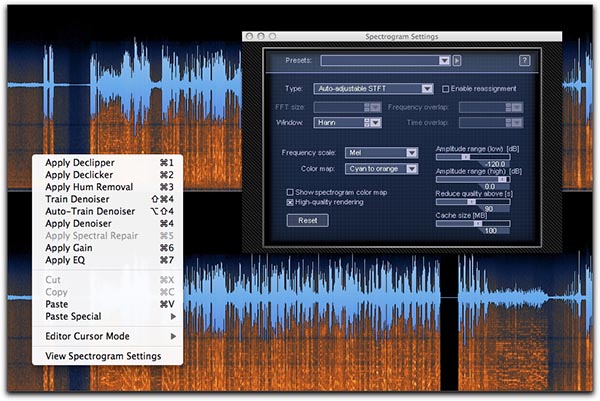Open the Color map dropdown Cyan to orange
This screenshot has width=600, height=401.
point(382,169)
